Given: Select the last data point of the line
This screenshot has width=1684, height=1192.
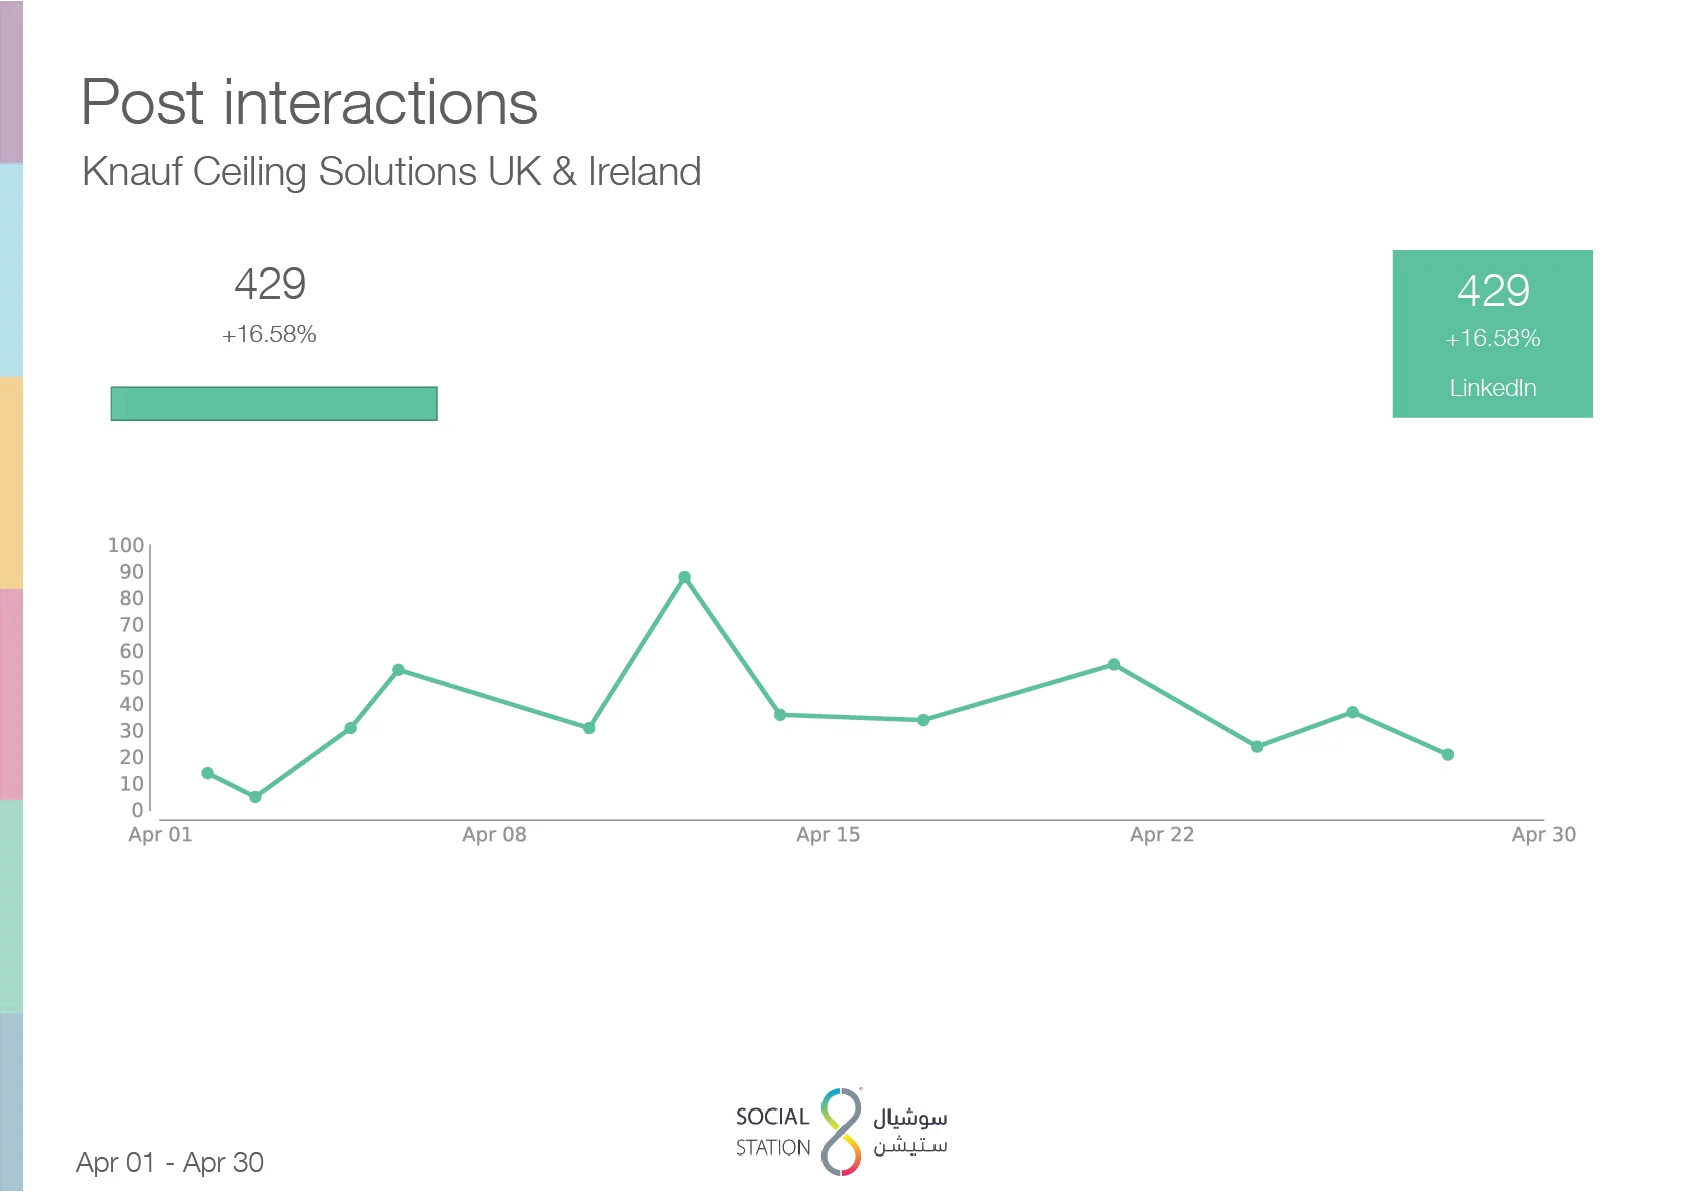Looking at the screenshot, I should tap(1448, 755).
